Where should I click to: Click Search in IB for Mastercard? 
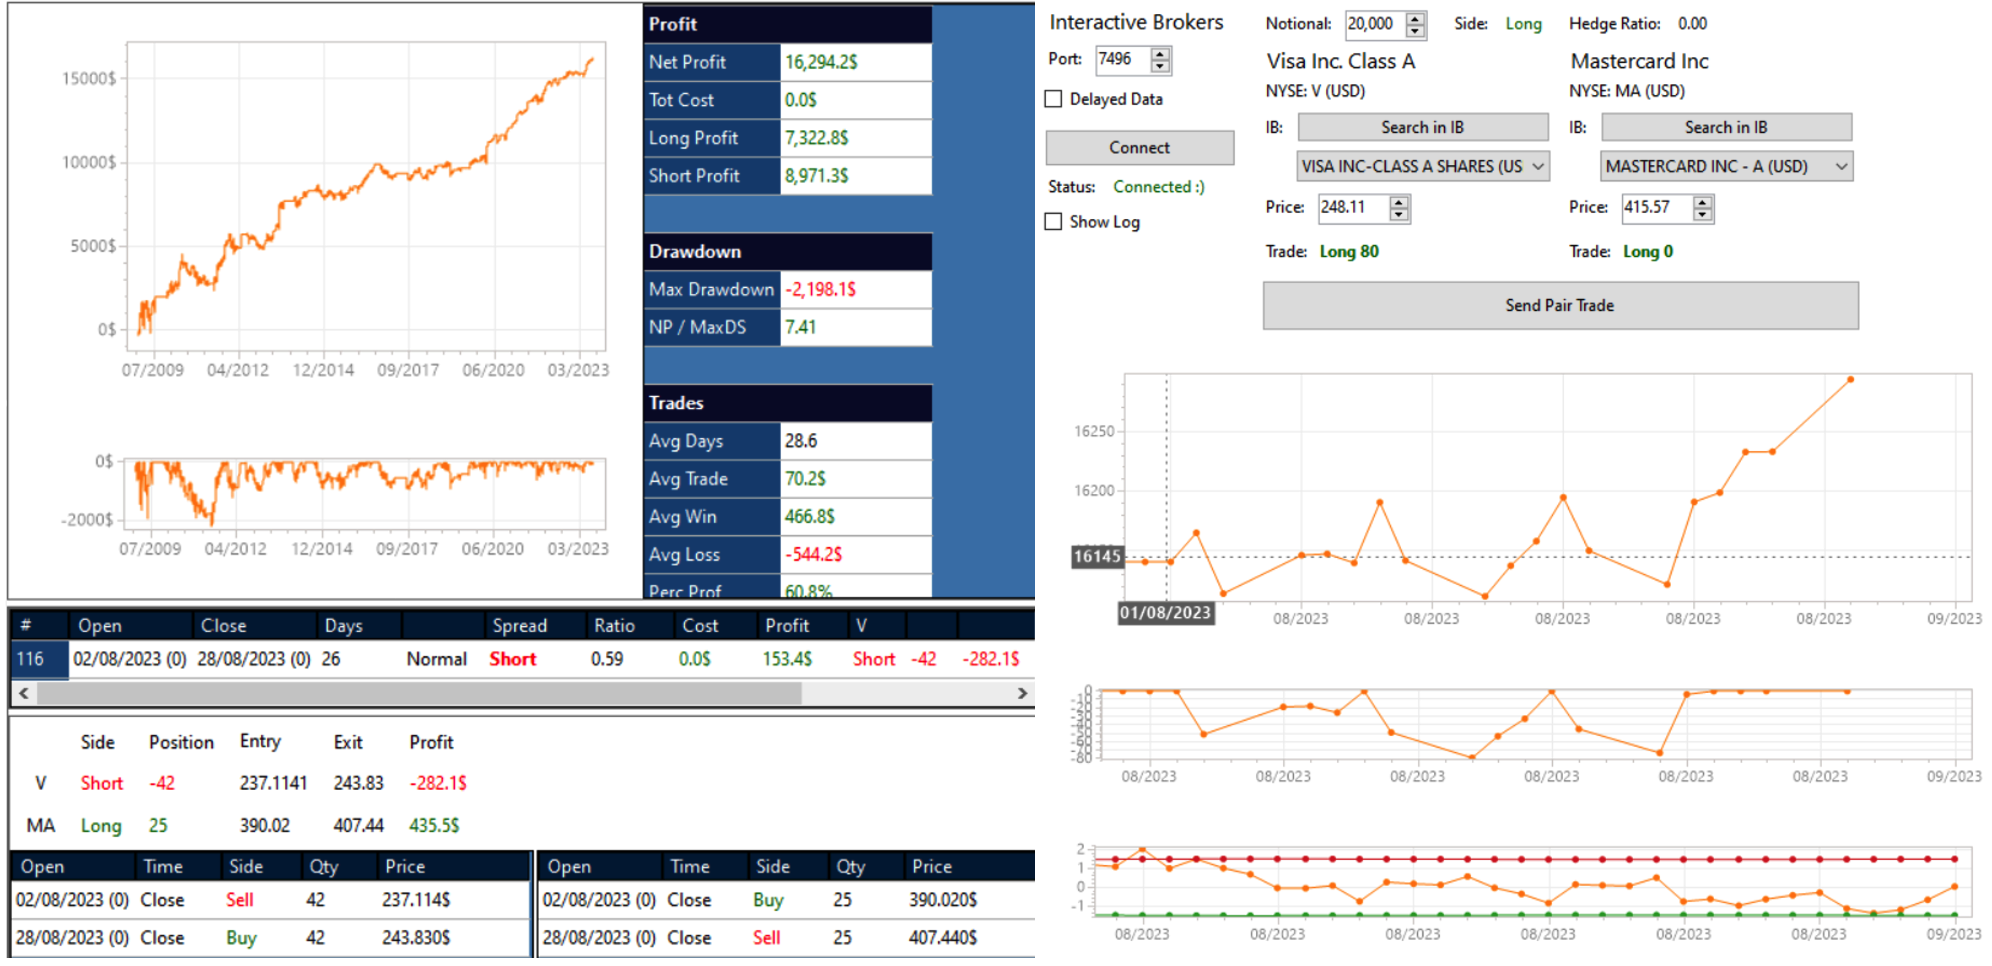click(x=1726, y=127)
